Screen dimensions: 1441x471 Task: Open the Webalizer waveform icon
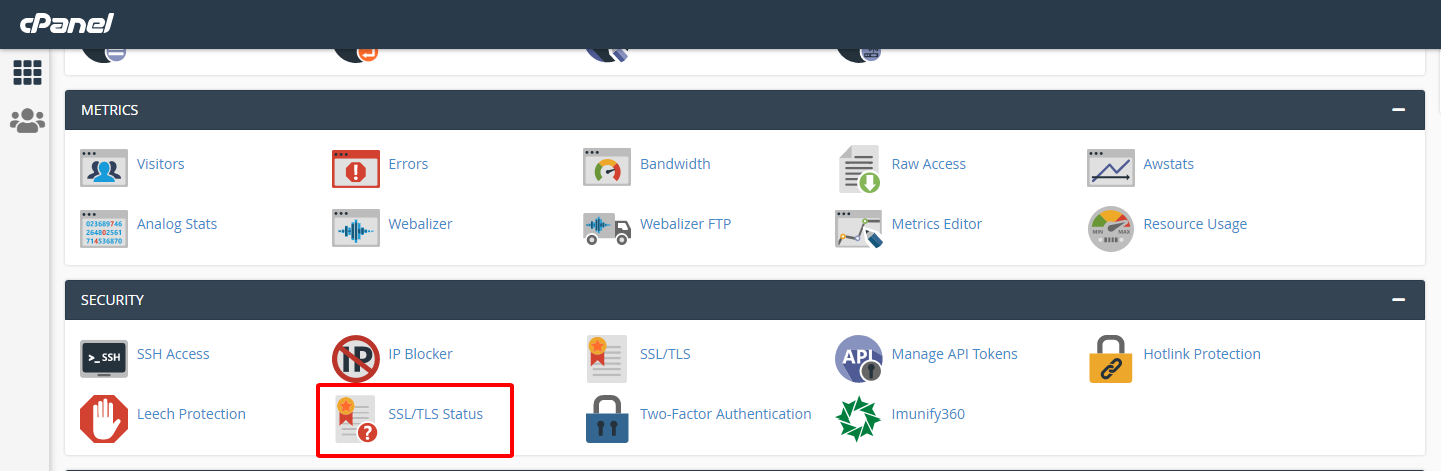[x=356, y=228]
